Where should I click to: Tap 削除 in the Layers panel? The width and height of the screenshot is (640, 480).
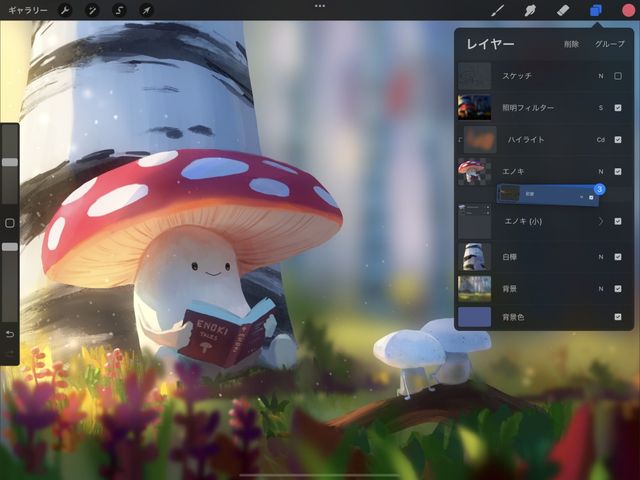571,44
